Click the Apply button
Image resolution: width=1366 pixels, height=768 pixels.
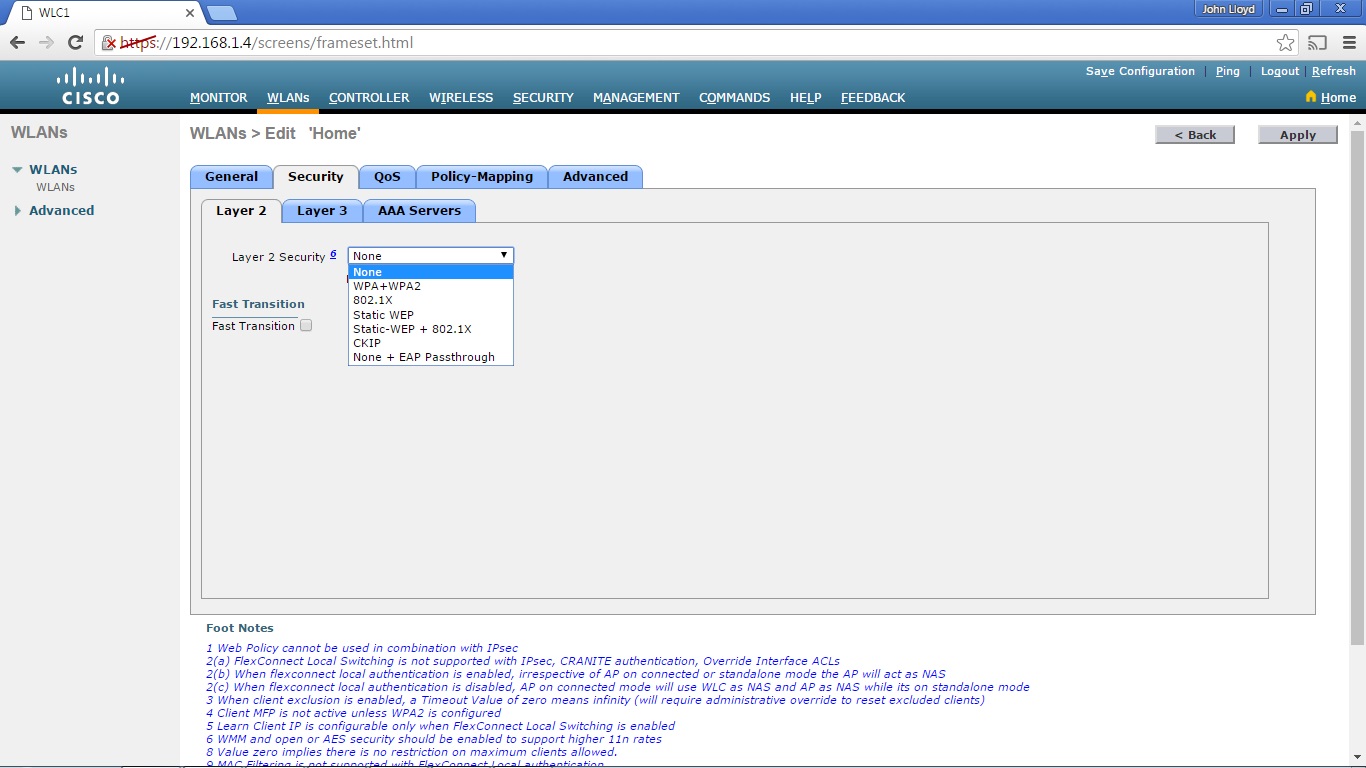(x=1297, y=135)
